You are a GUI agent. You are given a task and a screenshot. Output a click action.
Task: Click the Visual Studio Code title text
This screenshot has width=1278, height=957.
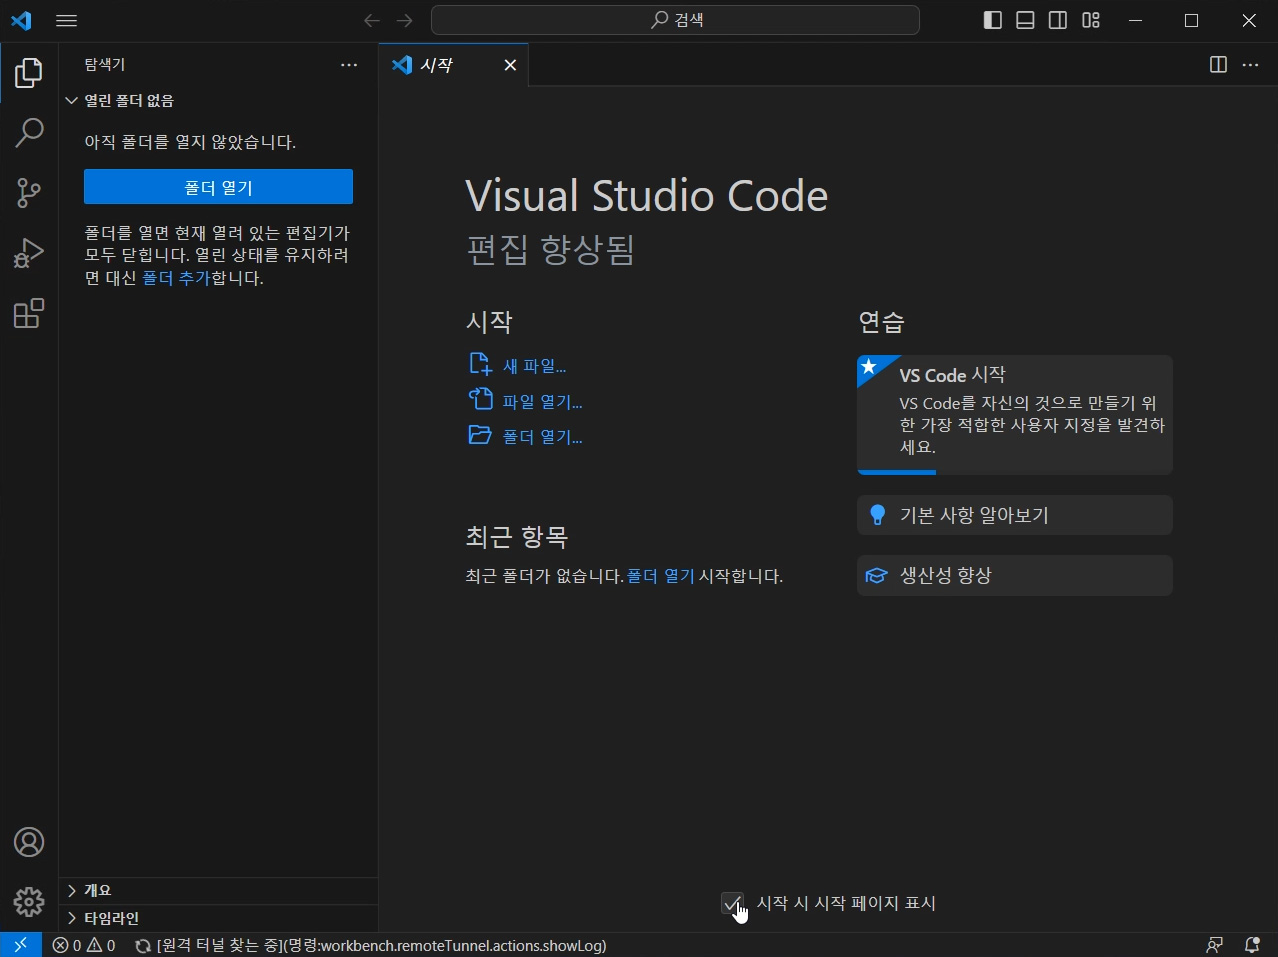[x=647, y=196]
